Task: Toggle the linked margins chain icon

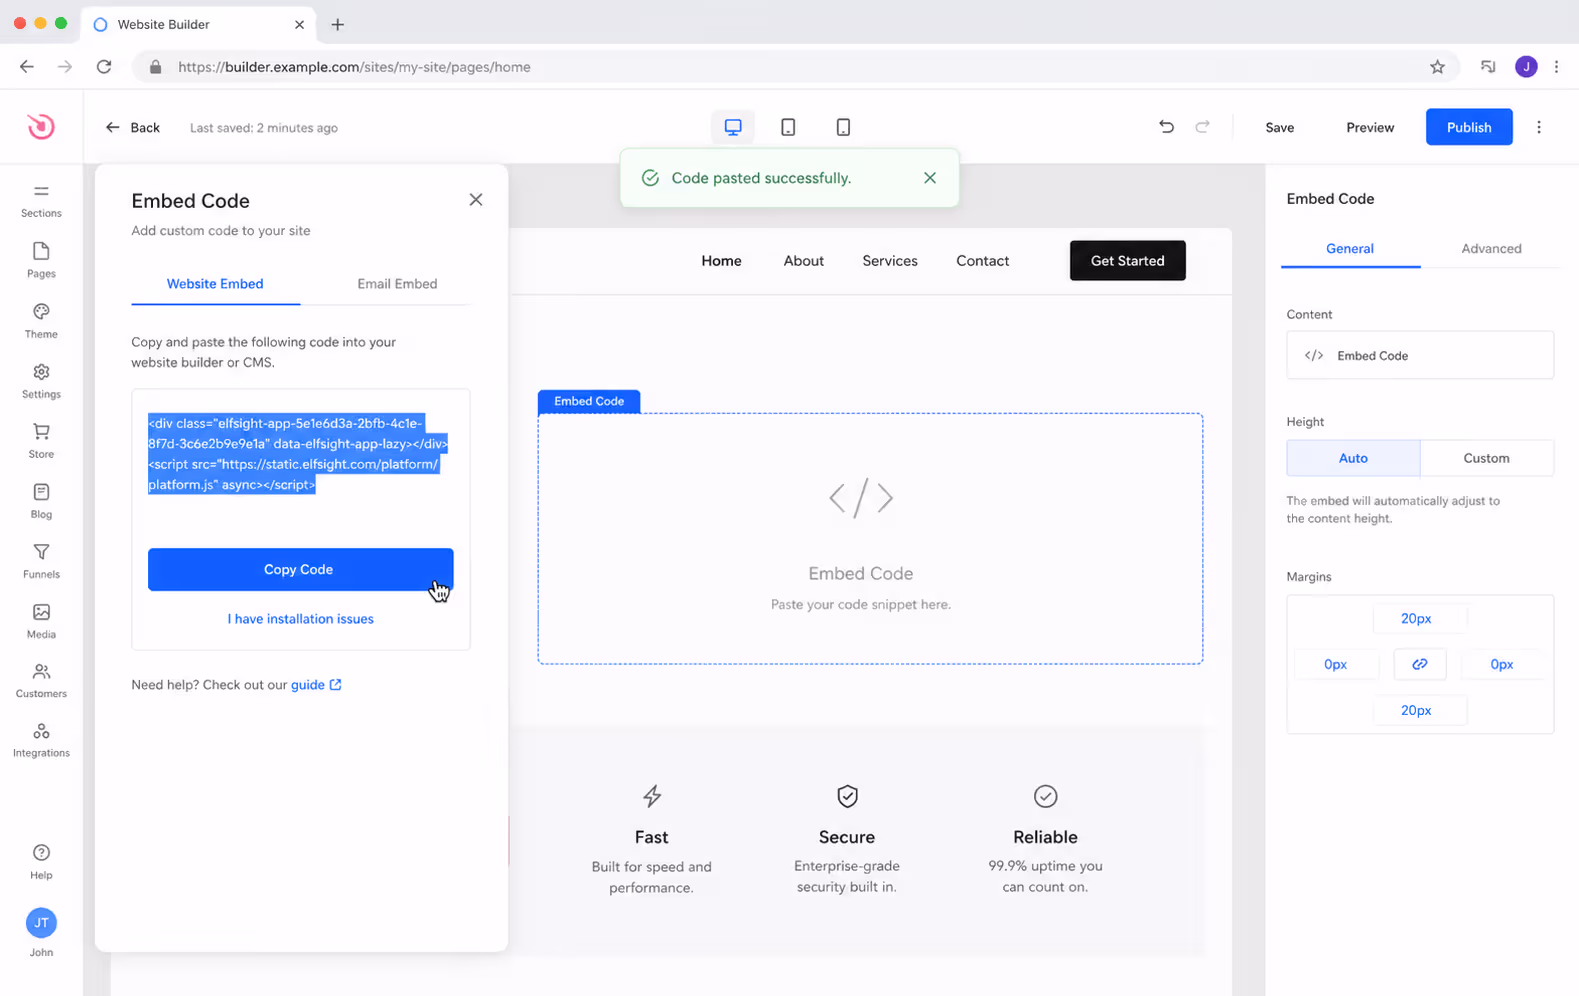Action: click(x=1420, y=664)
